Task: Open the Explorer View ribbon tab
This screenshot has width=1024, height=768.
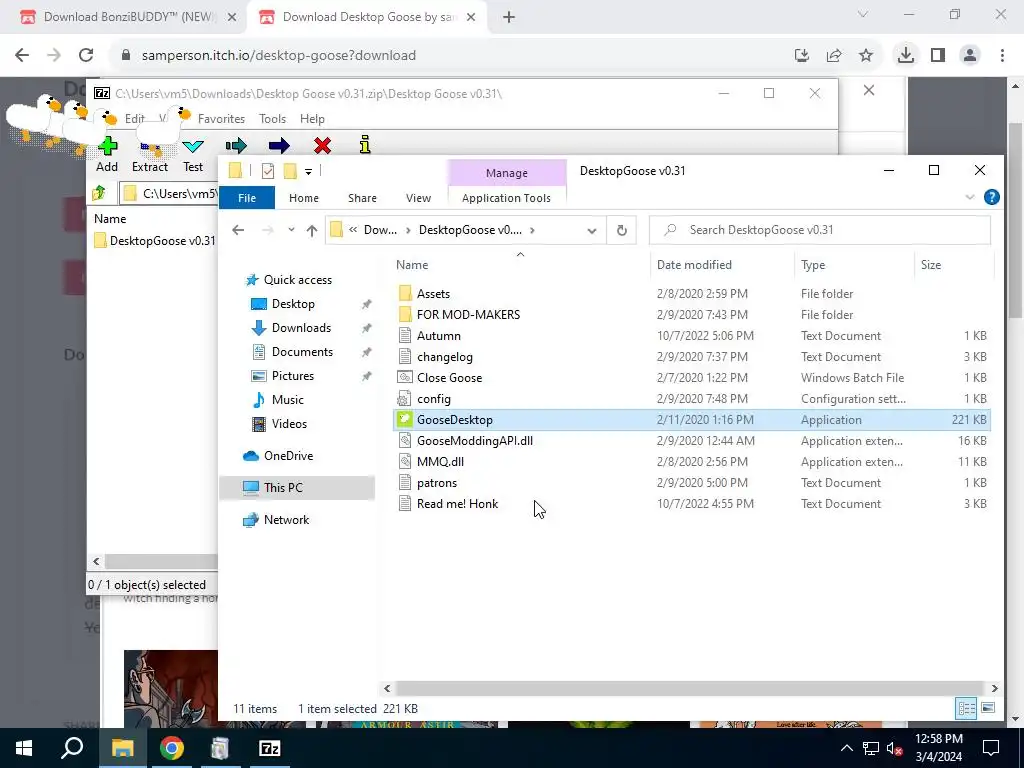Action: click(x=418, y=198)
